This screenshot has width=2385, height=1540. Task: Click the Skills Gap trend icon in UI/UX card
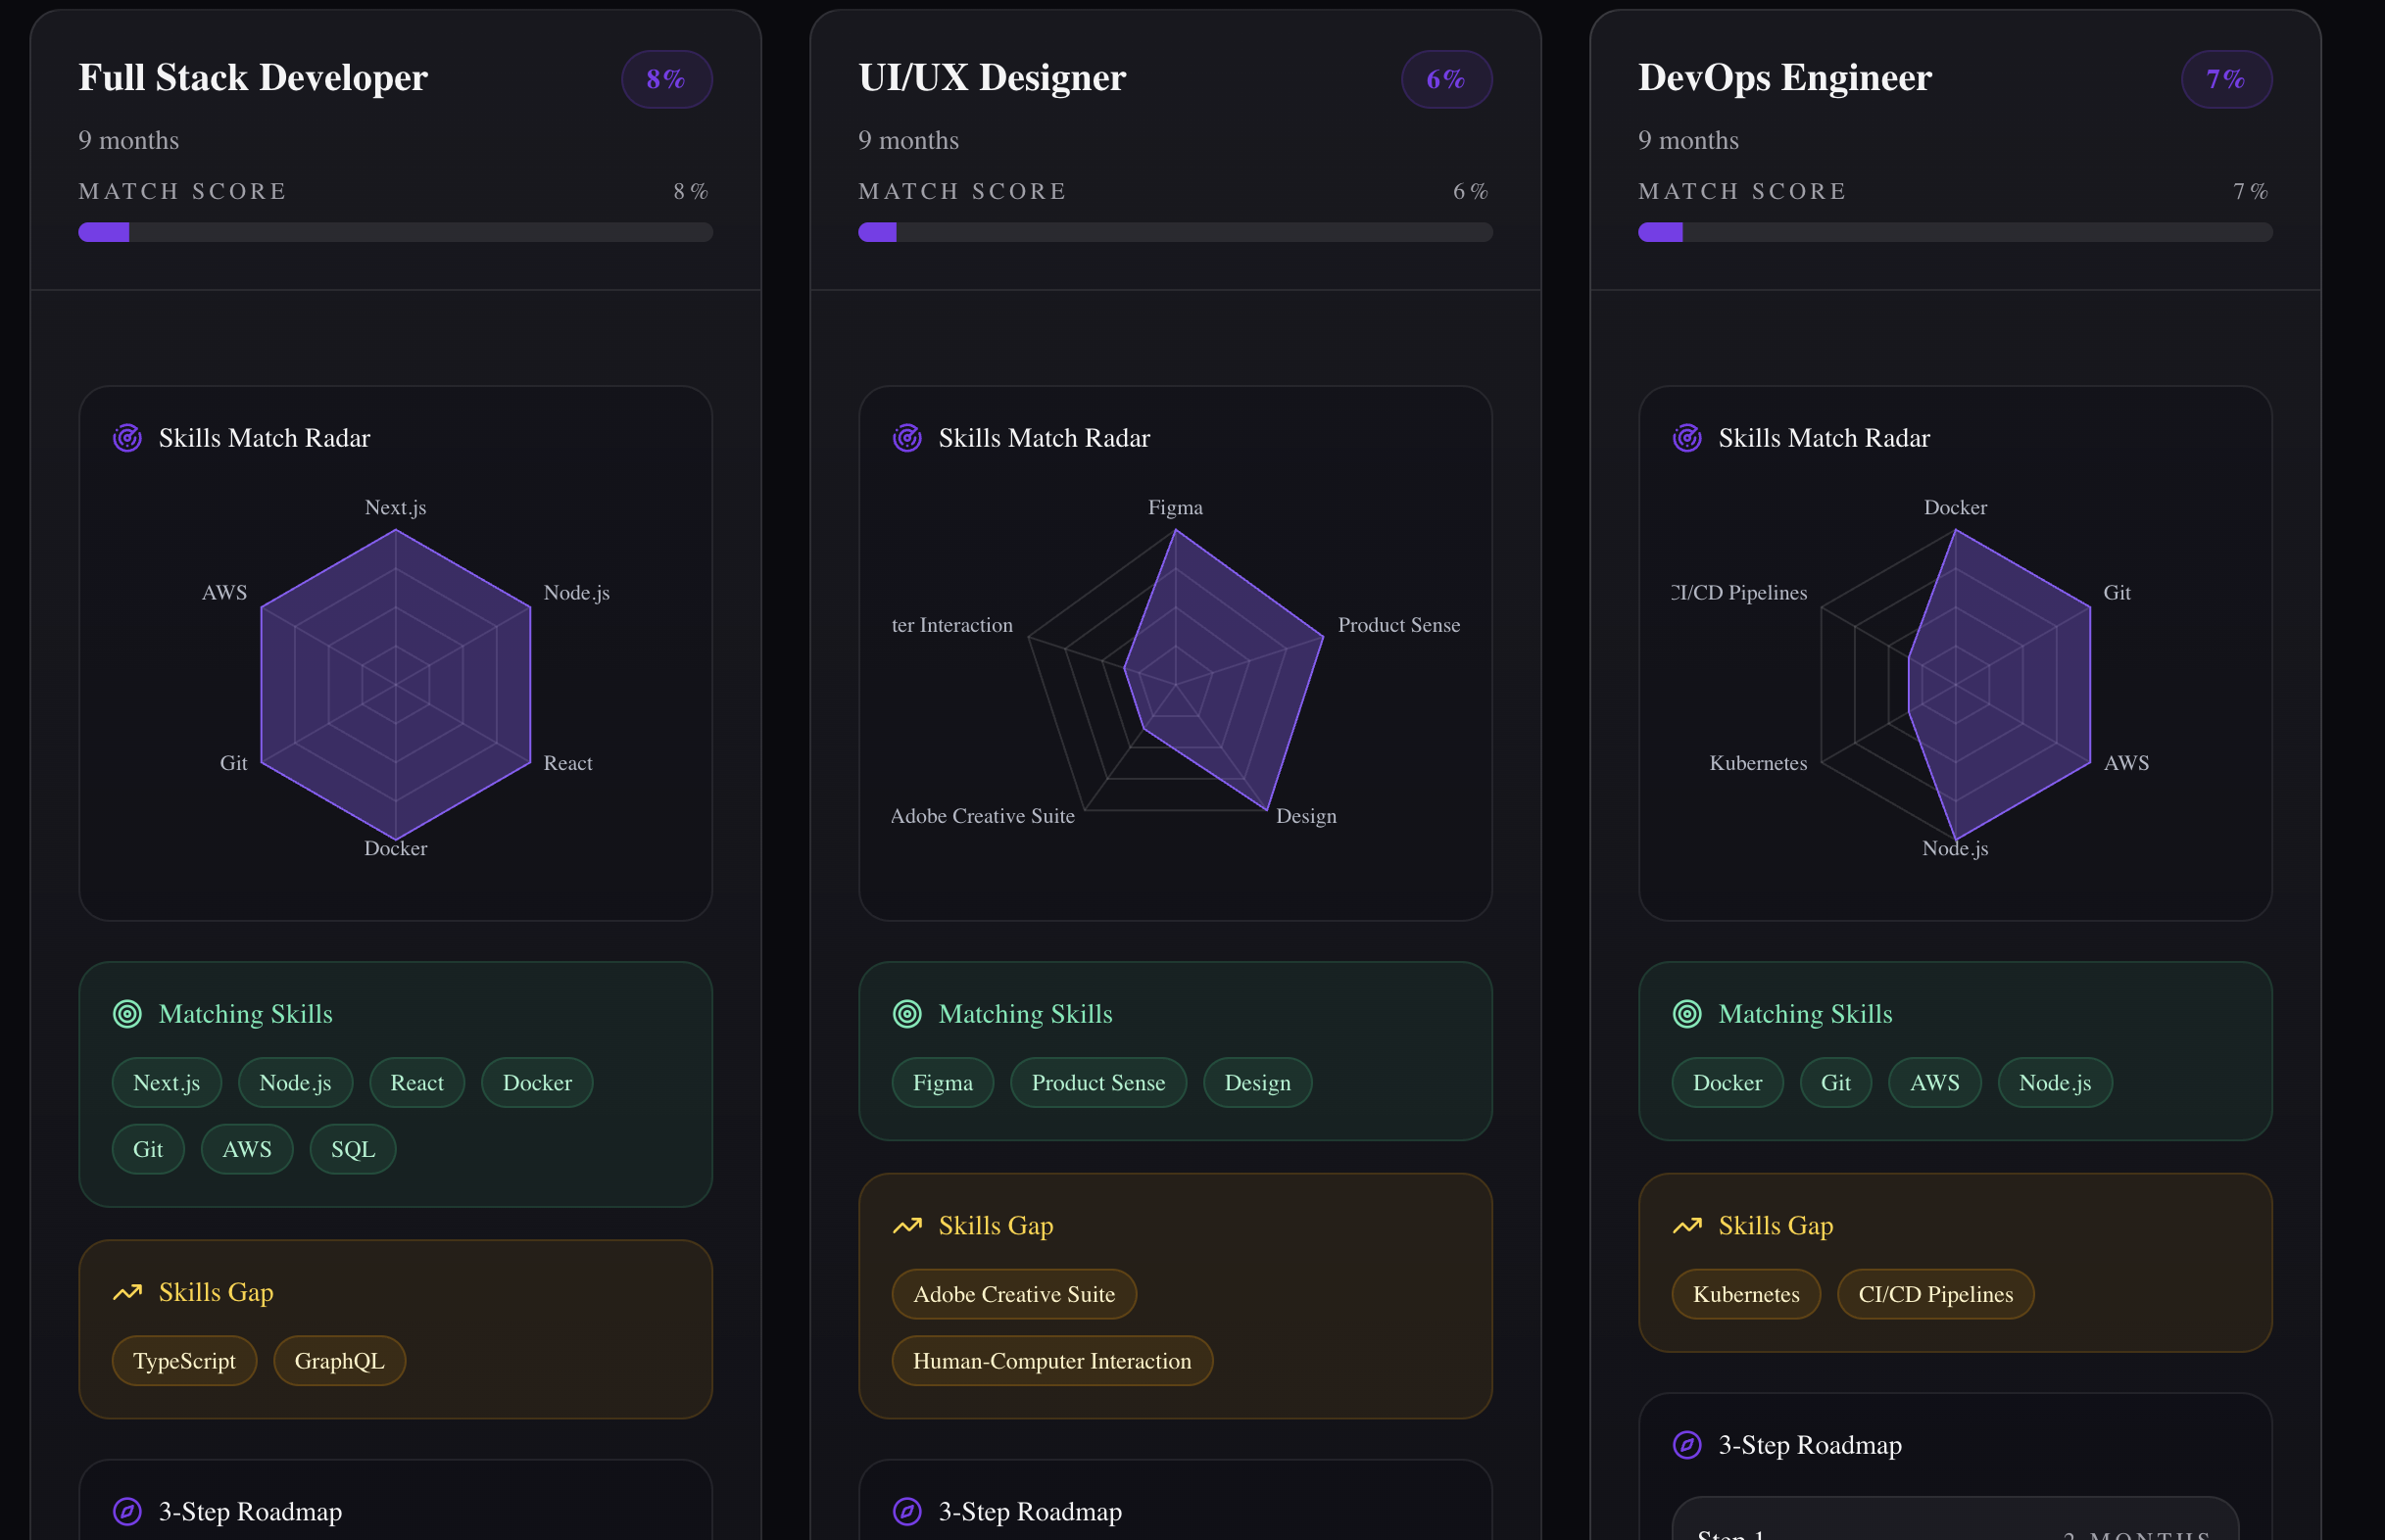pyautogui.click(x=907, y=1226)
